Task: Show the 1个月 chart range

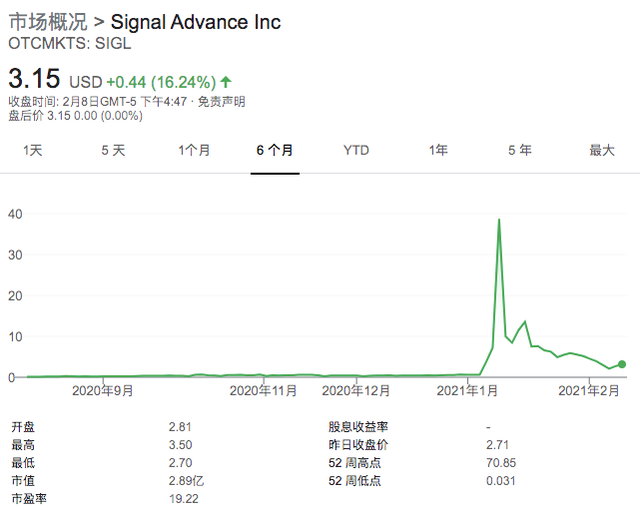Action: point(194,150)
